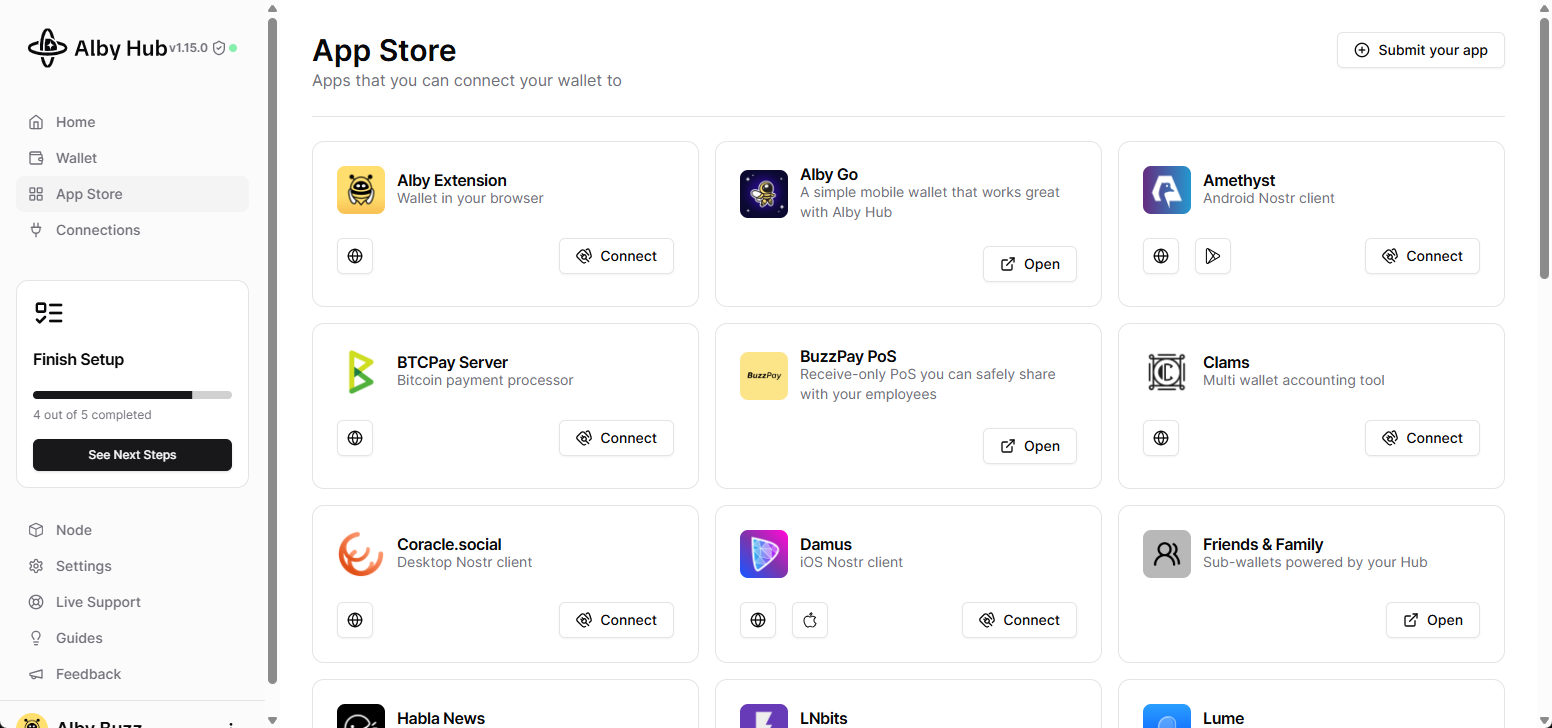Click the Damus app logo
This screenshot has width=1552, height=728.
(764, 554)
